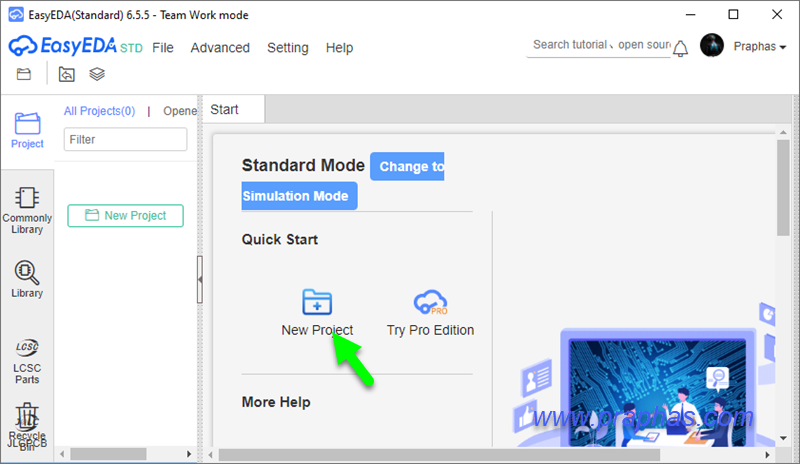Click the vertical scrollbar of Start page
This screenshot has height=464, width=800.
[783, 188]
